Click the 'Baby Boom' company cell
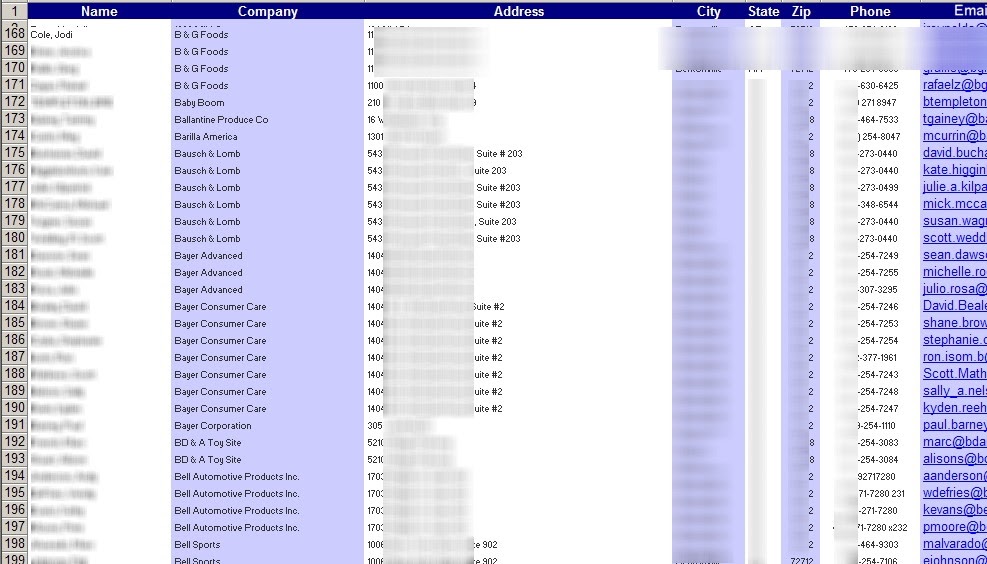This screenshot has width=987, height=564. [x=199, y=103]
